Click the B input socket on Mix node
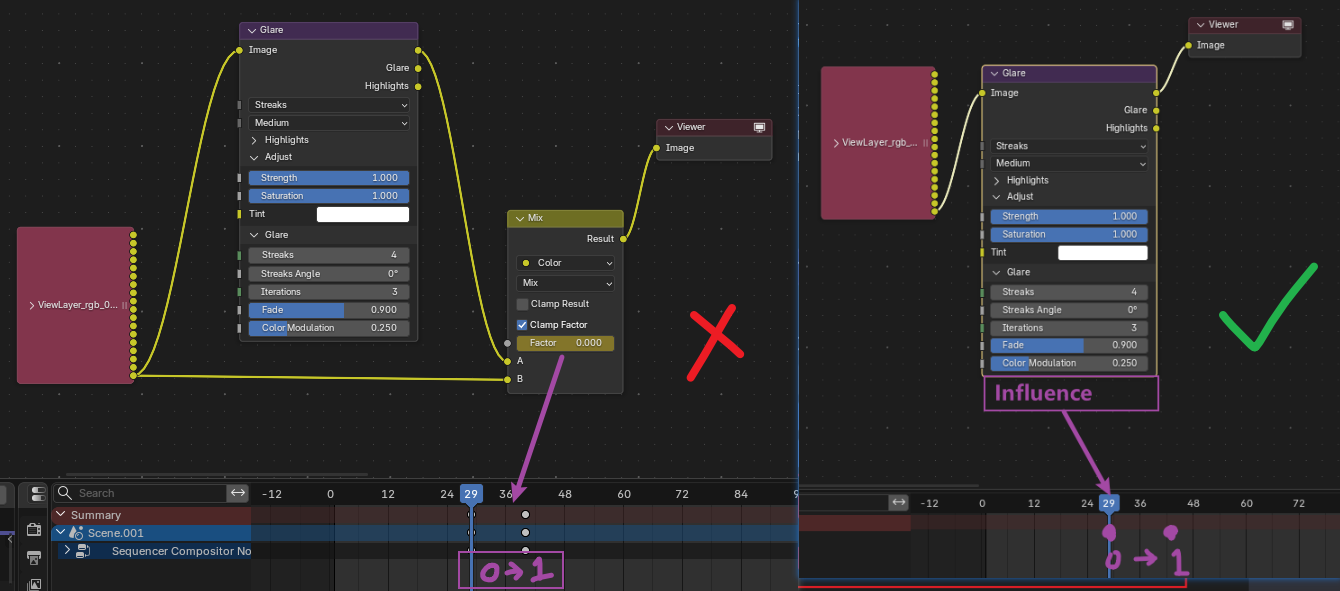The height and width of the screenshot is (591, 1340). tap(508, 379)
